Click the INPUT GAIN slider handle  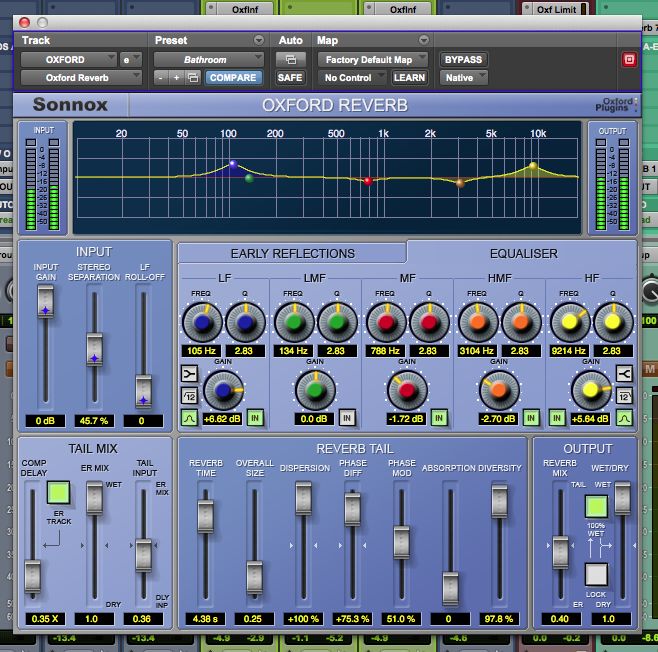click(45, 302)
